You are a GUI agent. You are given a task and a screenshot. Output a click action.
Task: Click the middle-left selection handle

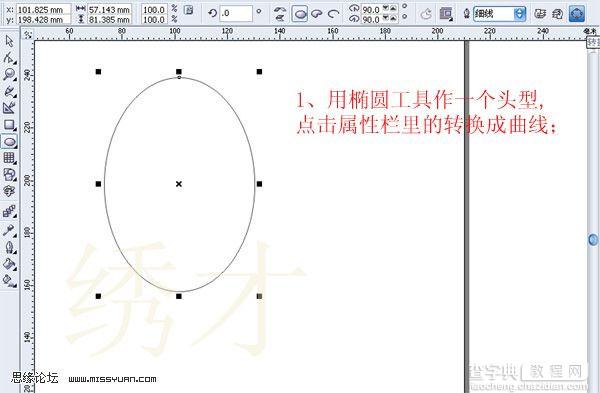(98, 184)
